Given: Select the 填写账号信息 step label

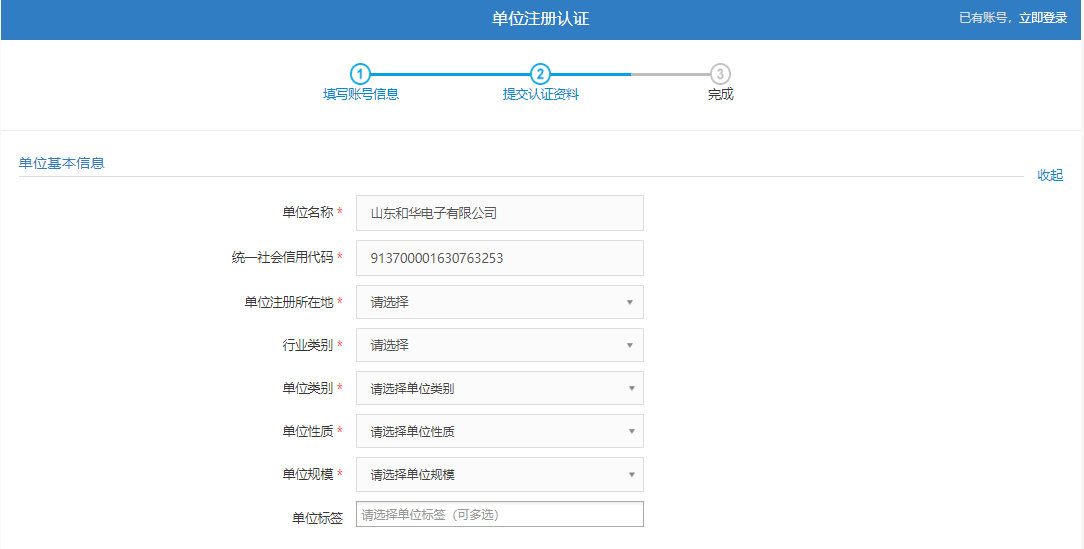Looking at the screenshot, I should click(x=361, y=95).
